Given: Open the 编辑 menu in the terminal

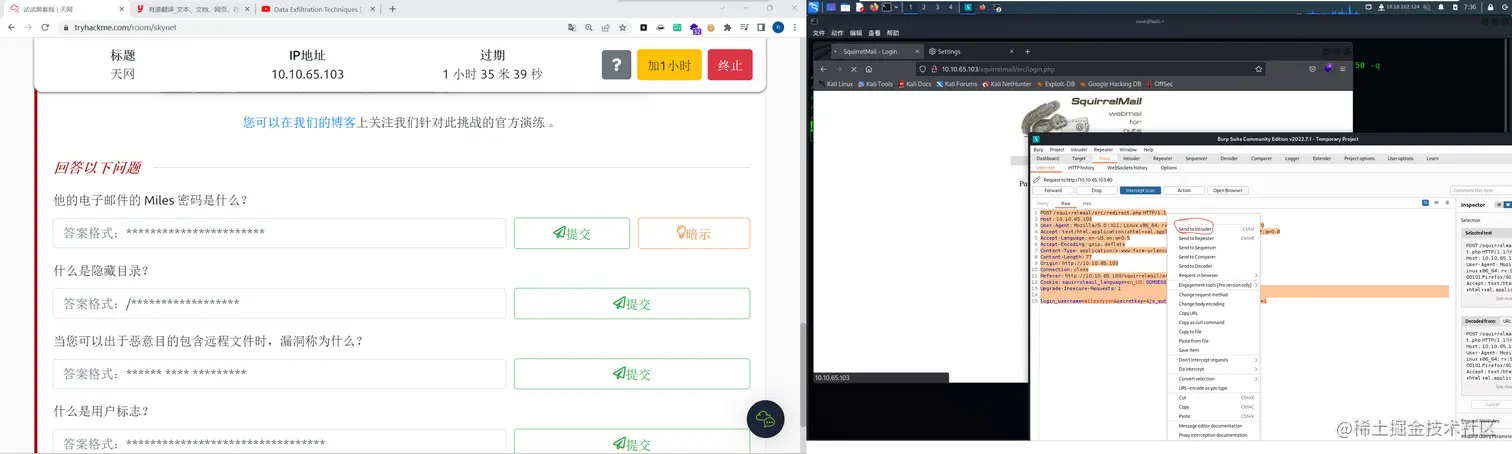Looking at the screenshot, I should pos(856,33).
